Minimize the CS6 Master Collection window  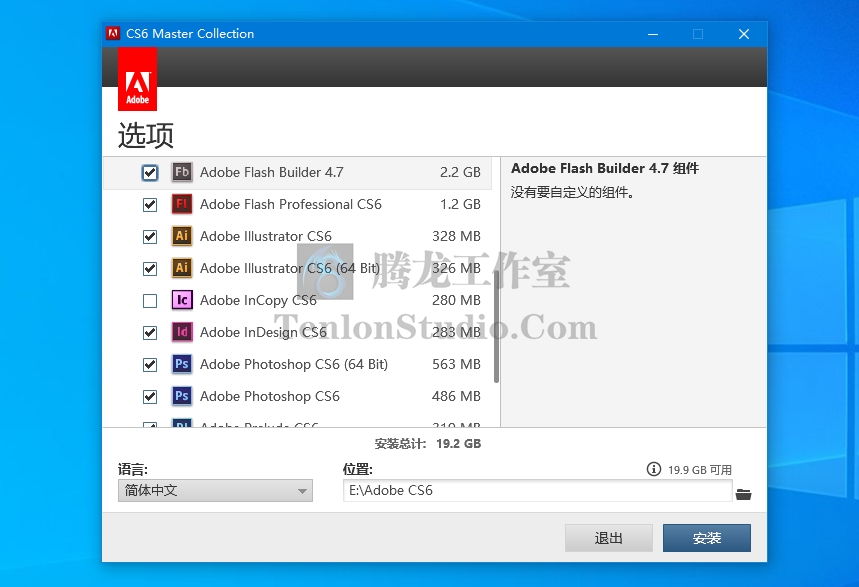tap(653, 34)
